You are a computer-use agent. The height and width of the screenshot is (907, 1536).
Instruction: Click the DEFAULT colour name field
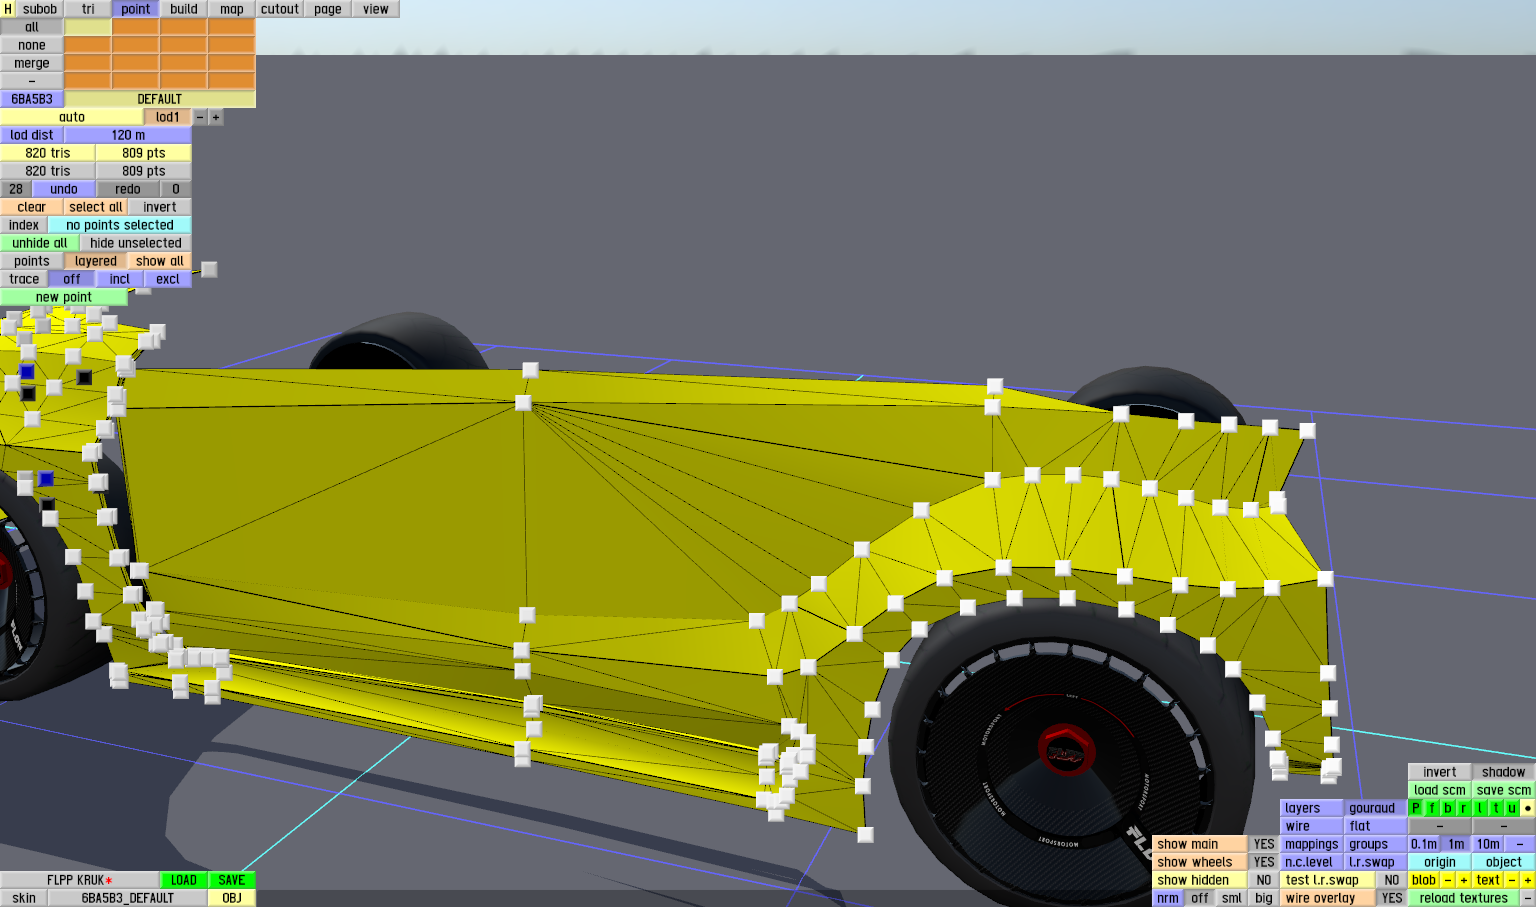click(x=160, y=99)
